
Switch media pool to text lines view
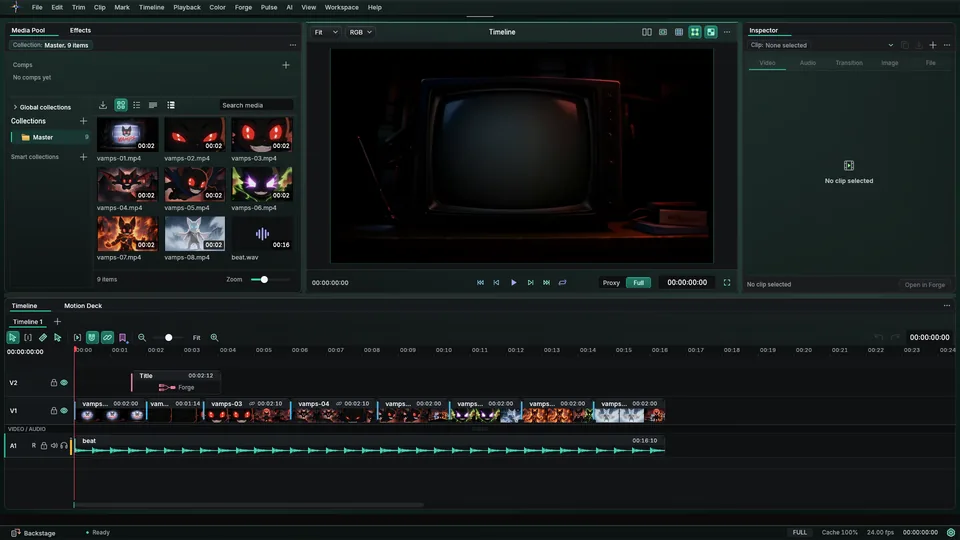153,105
